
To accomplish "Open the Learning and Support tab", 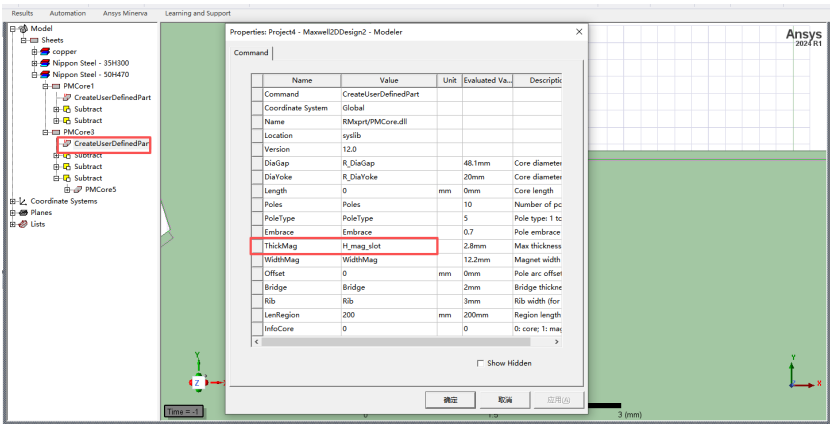I will 197,13.
